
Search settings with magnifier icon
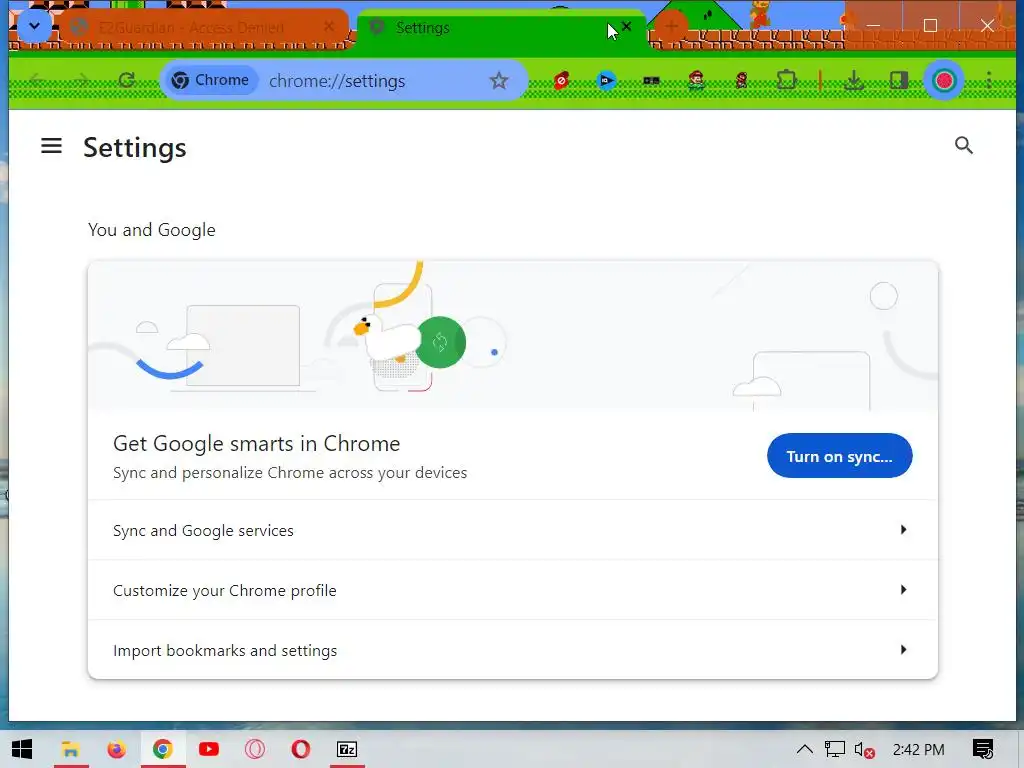click(963, 145)
